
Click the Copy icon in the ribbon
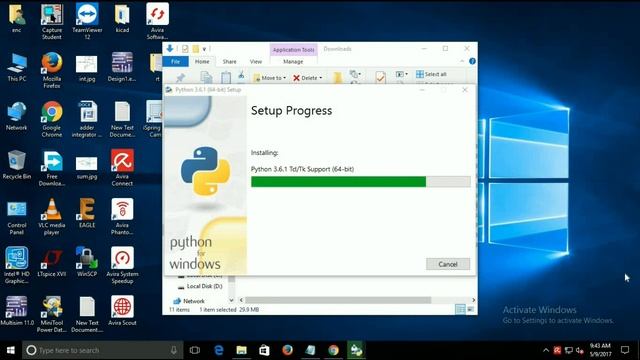click(207, 77)
